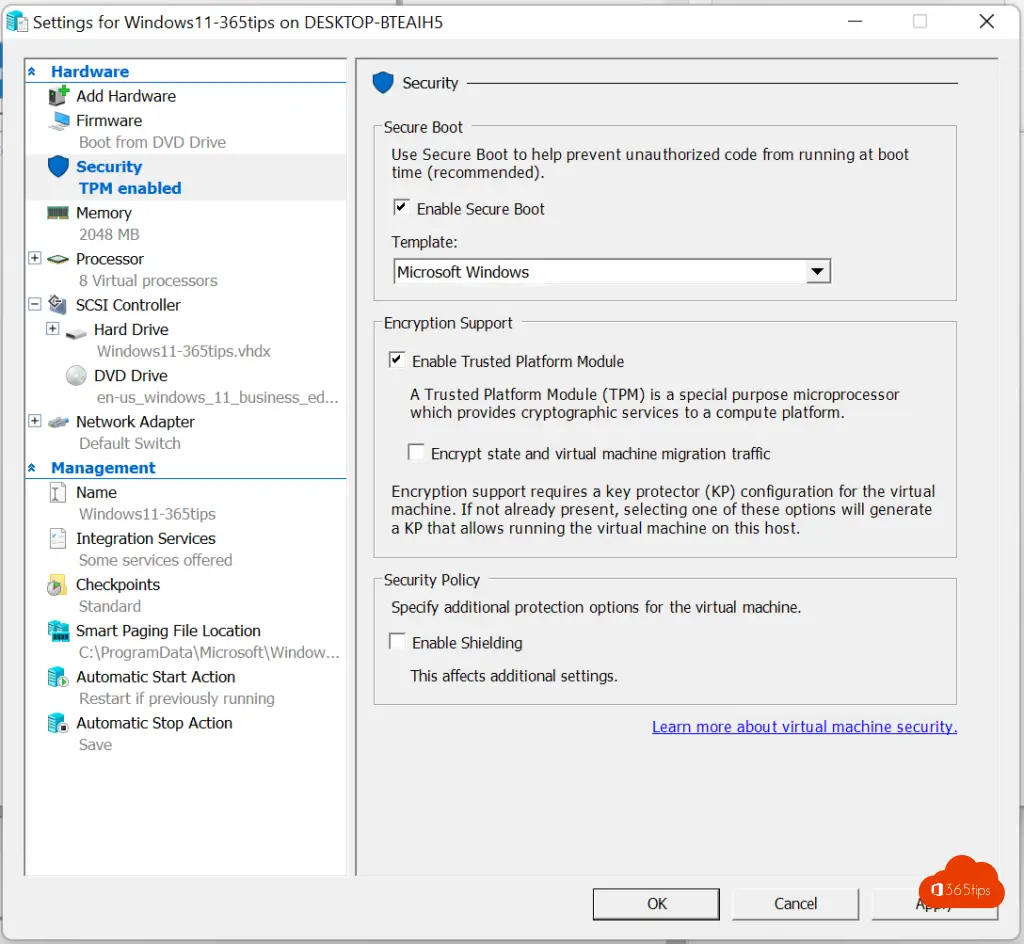Click the Add Hardware icon
This screenshot has height=944, width=1024.
[x=58, y=96]
